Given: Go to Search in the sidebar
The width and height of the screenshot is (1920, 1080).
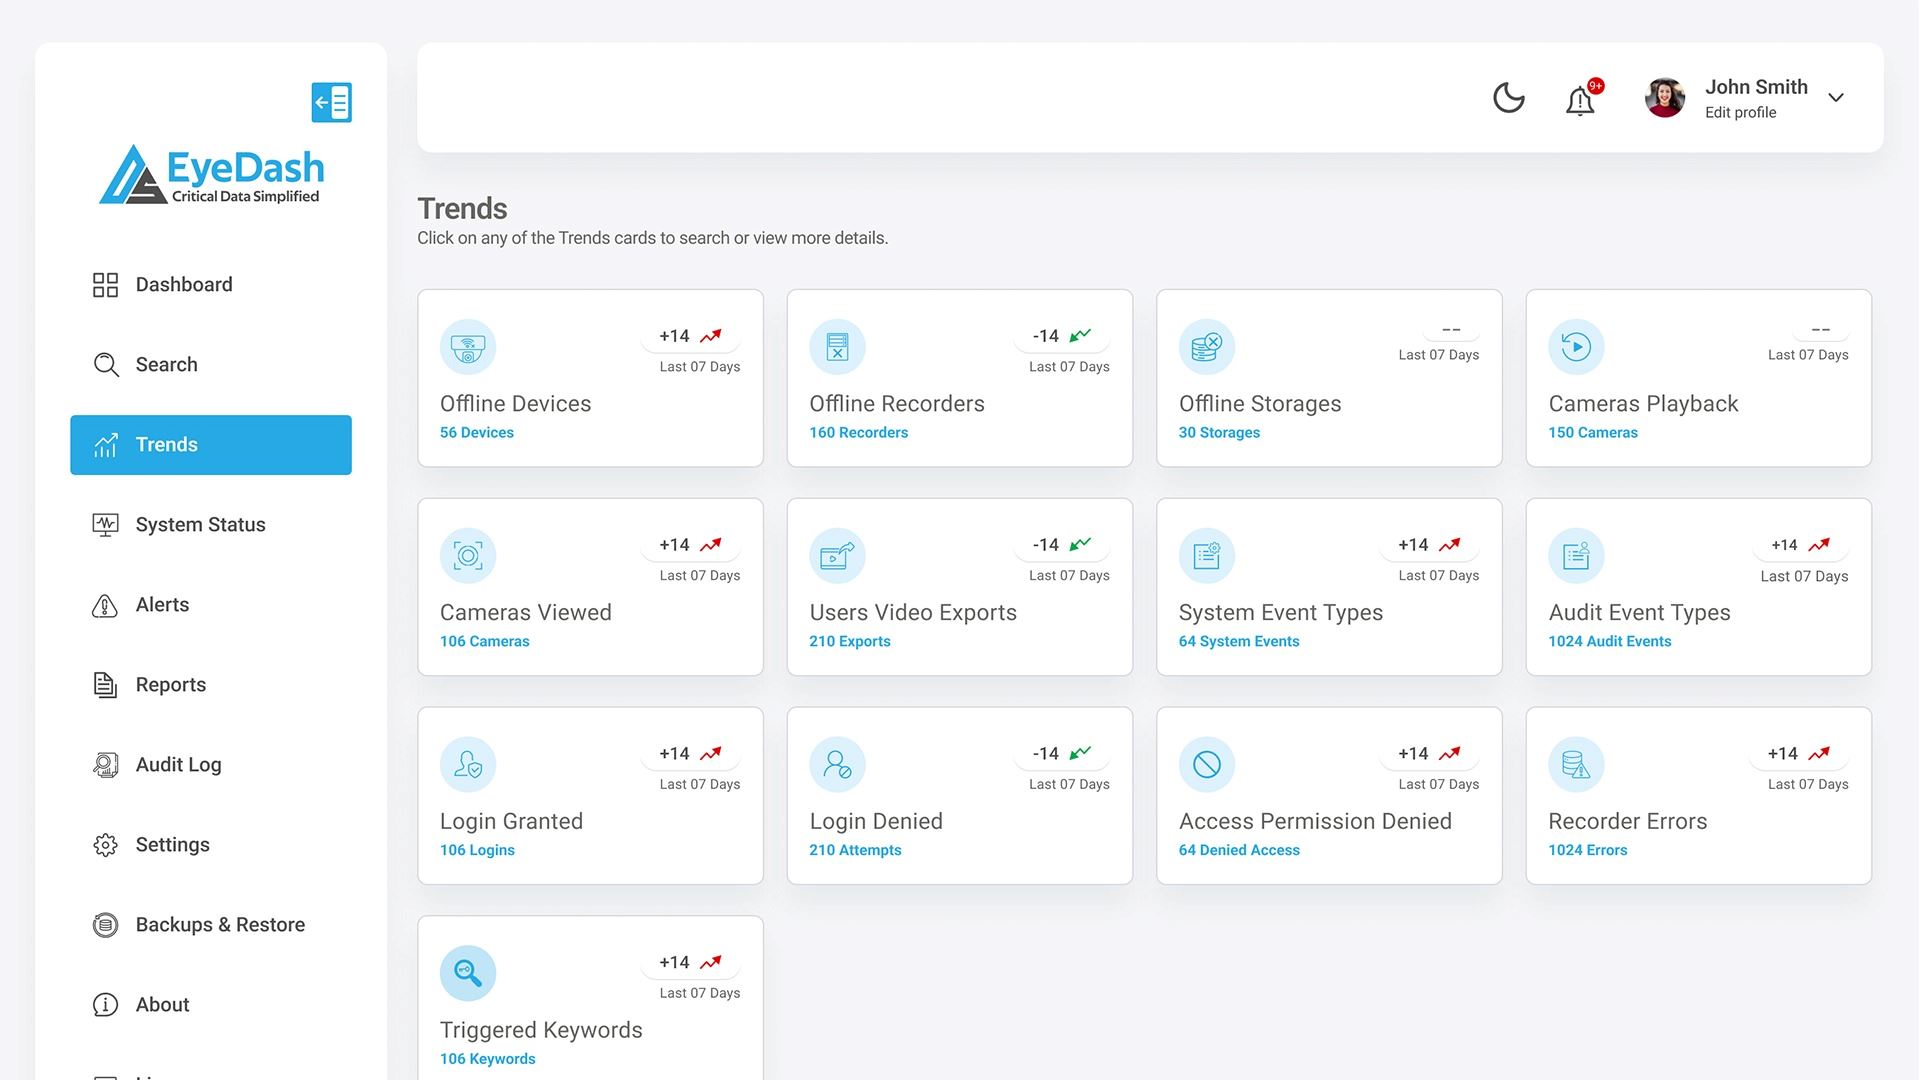Looking at the screenshot, I should click(211, 365).
